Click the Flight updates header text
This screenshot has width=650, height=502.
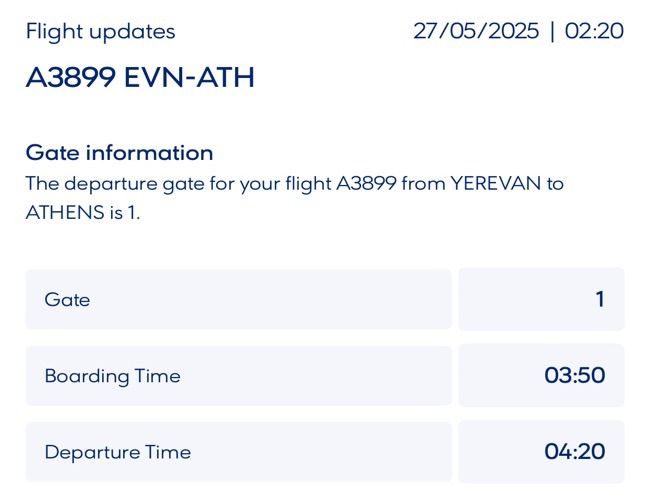click(x=100, y=31)
